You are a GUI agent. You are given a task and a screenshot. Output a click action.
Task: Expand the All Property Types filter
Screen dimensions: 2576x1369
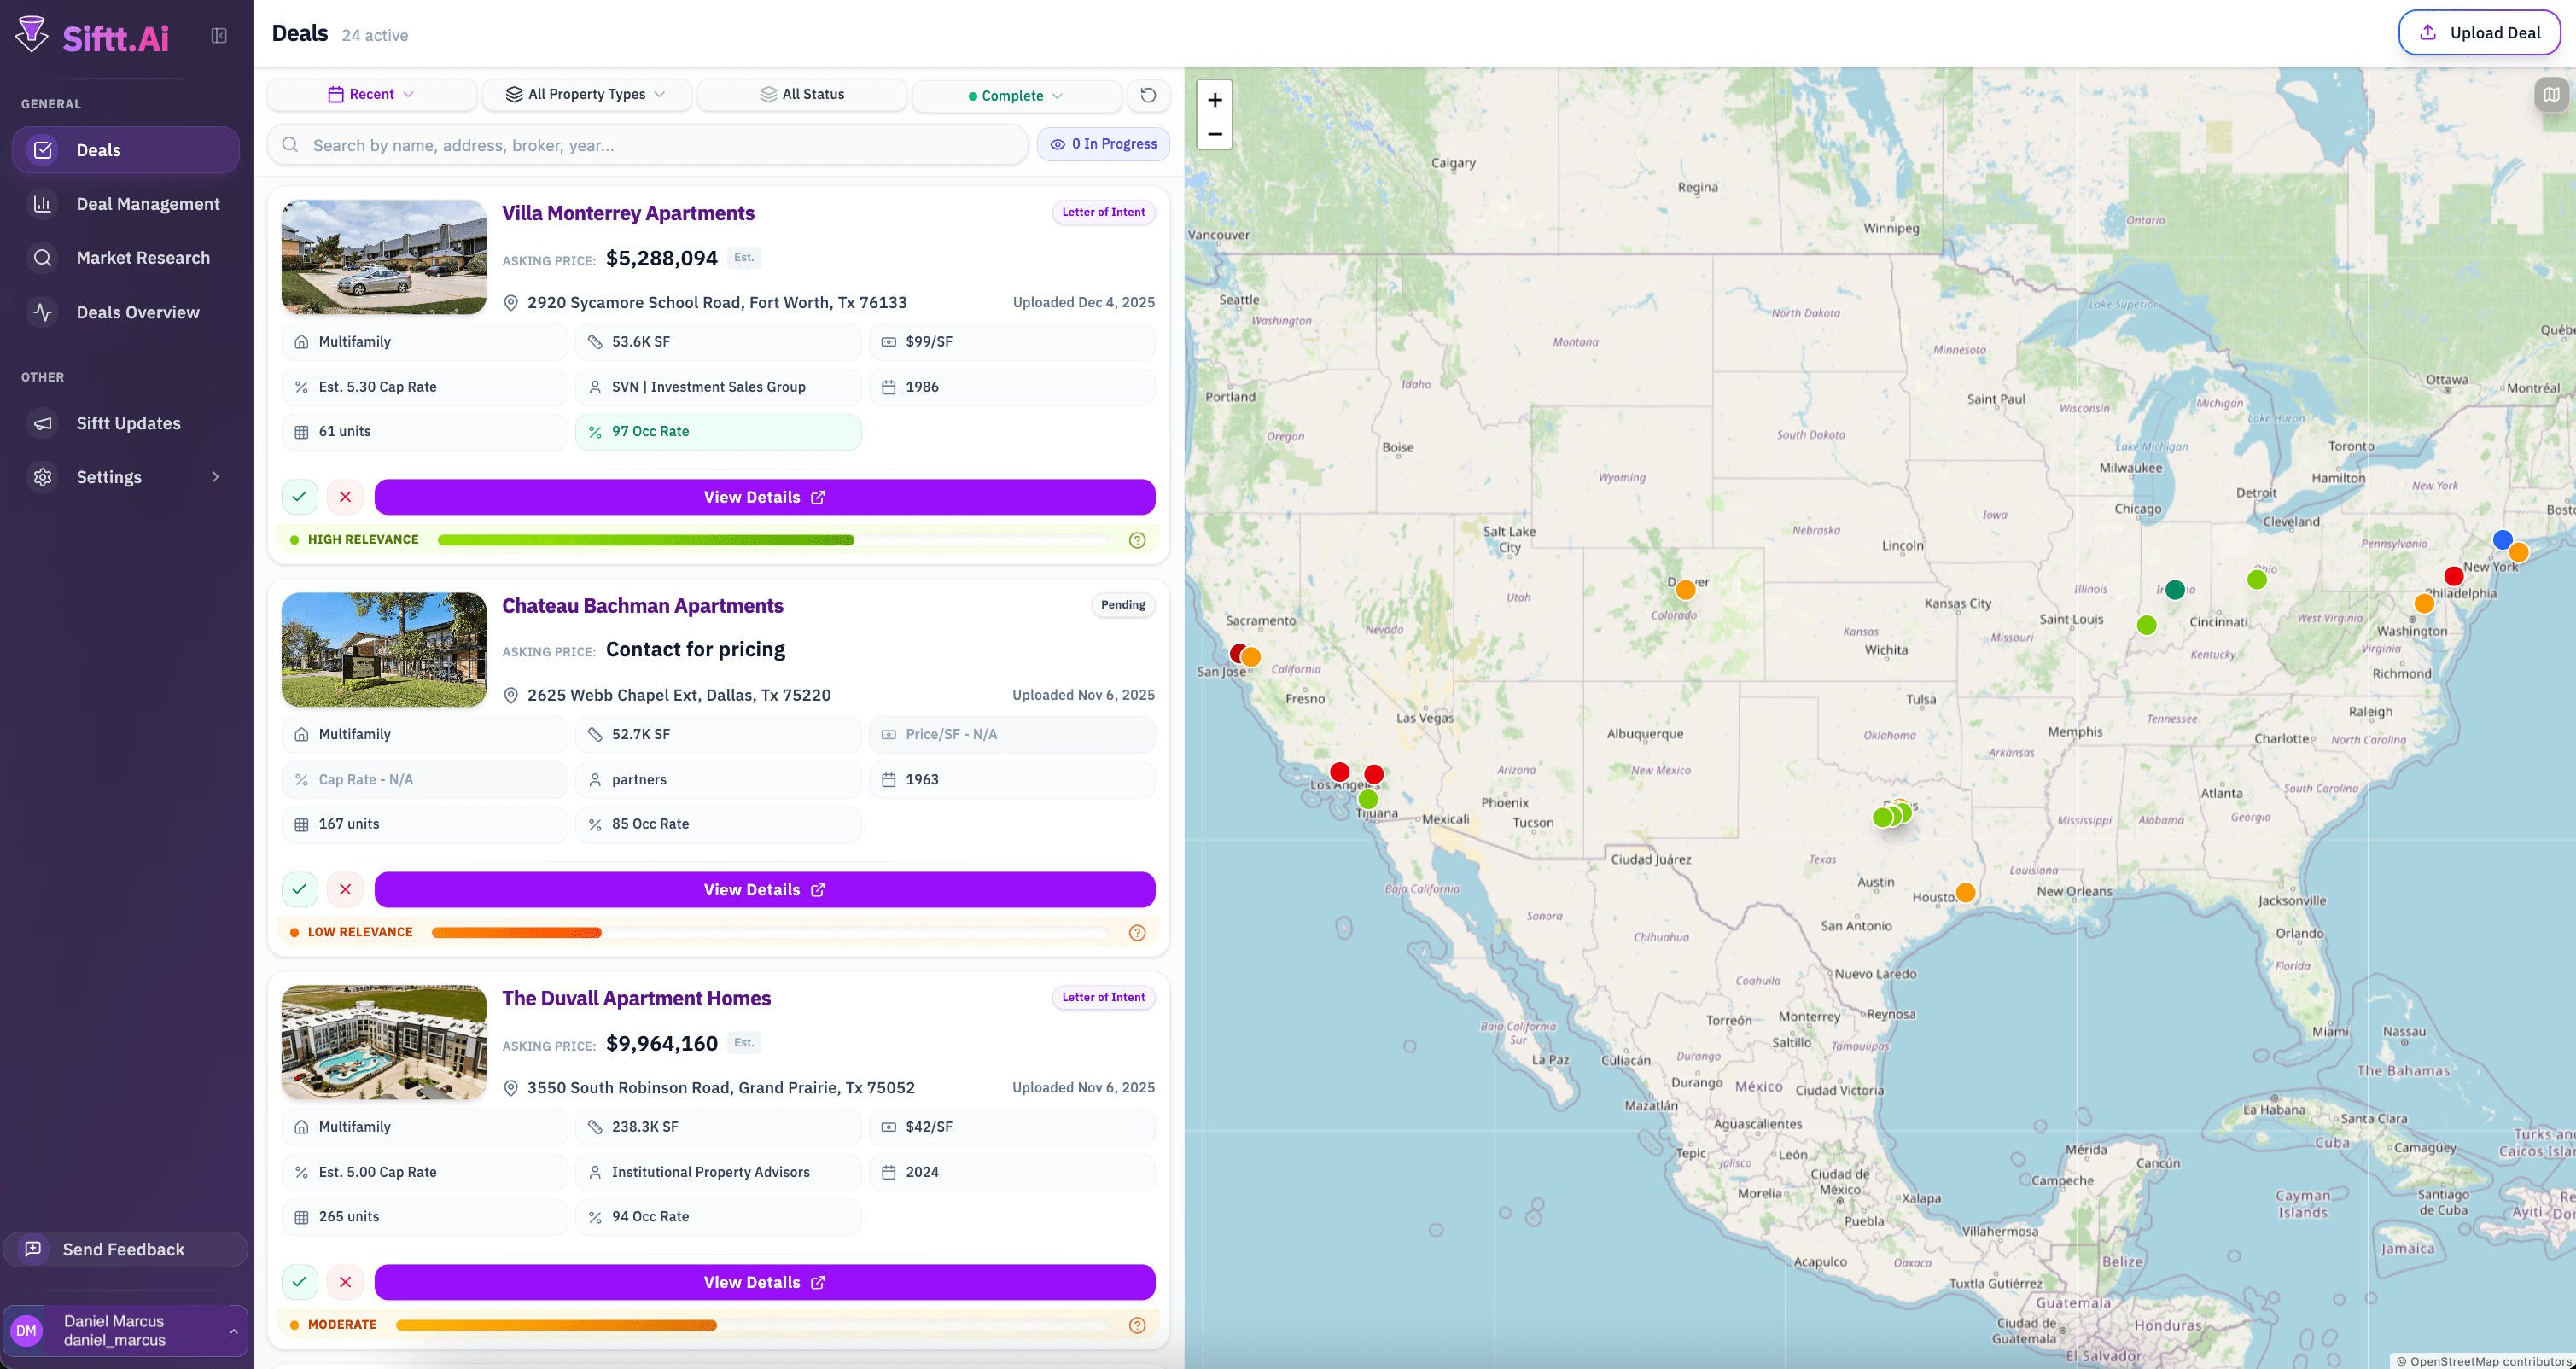click(x=586, y=93)
